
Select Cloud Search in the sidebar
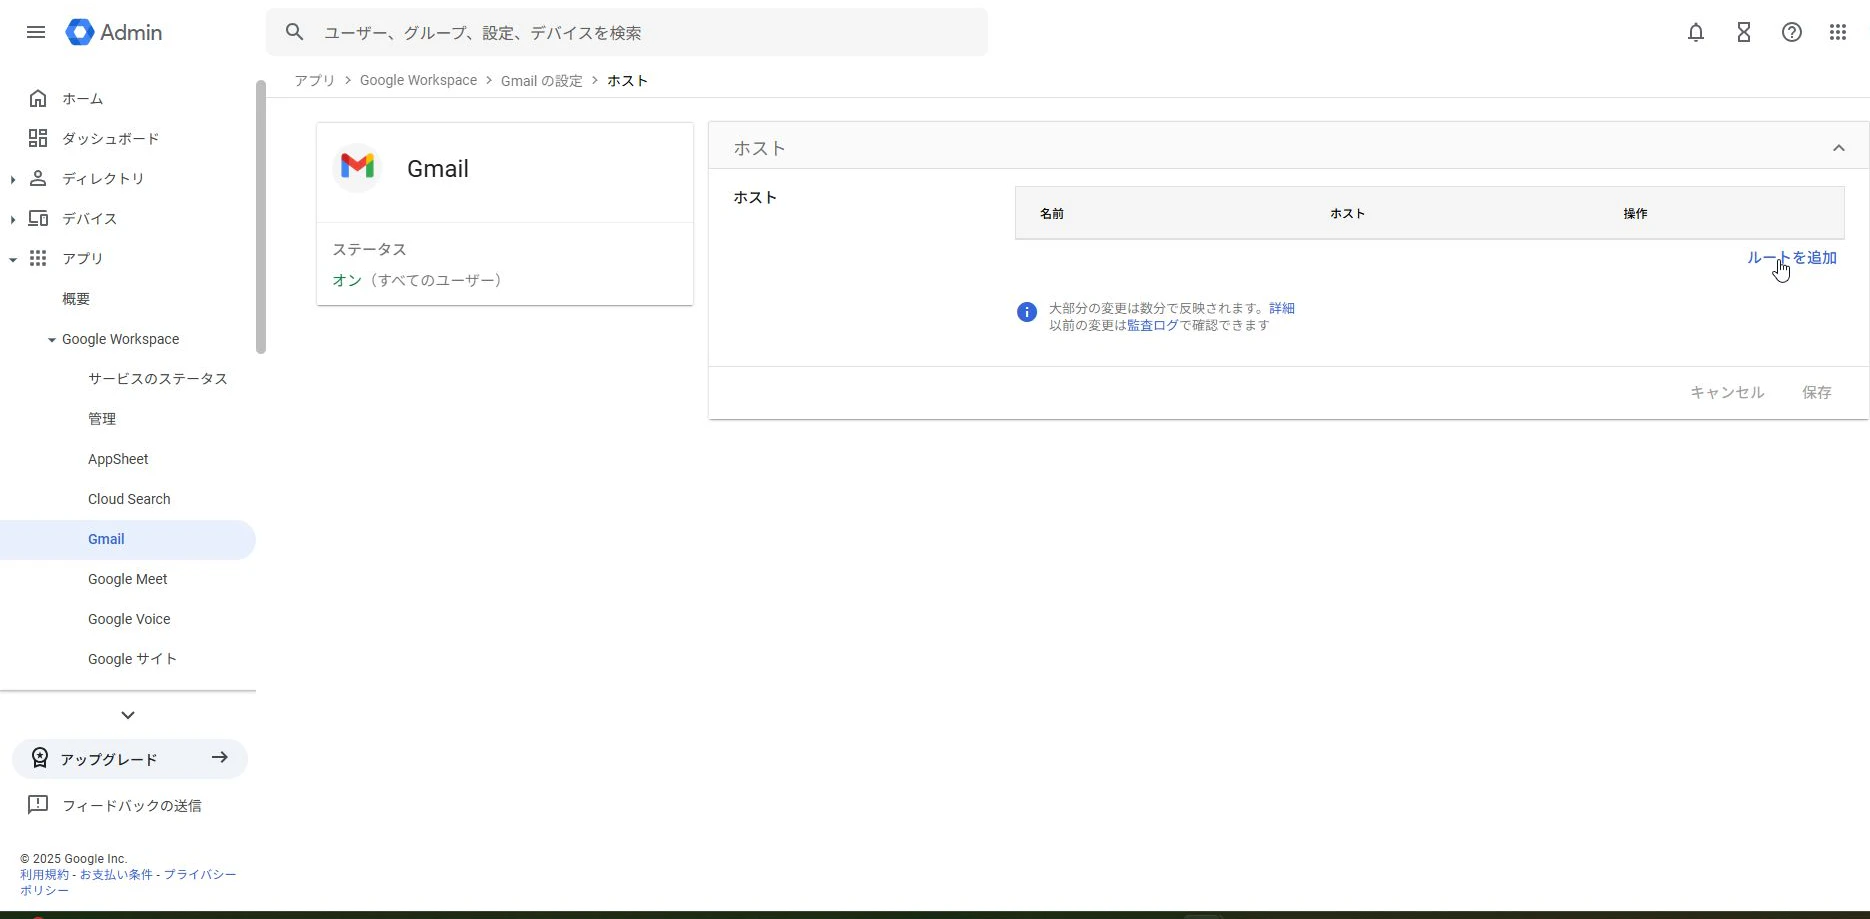(x=129, y=499)
